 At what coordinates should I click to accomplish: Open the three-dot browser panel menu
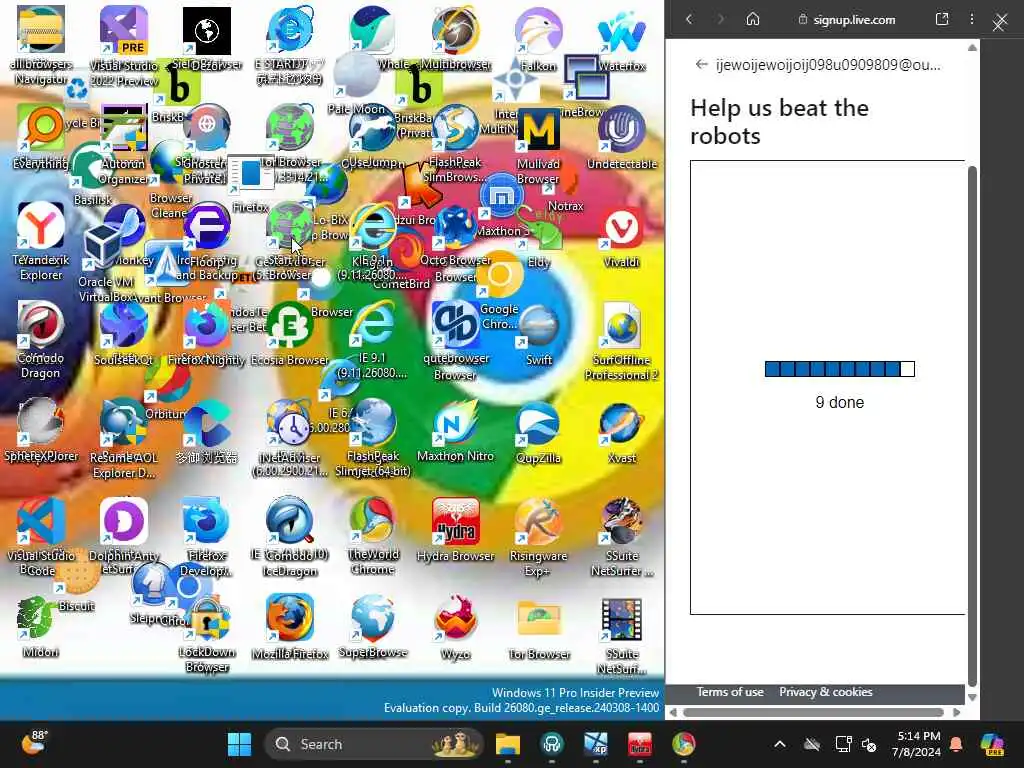click(972, 19)
